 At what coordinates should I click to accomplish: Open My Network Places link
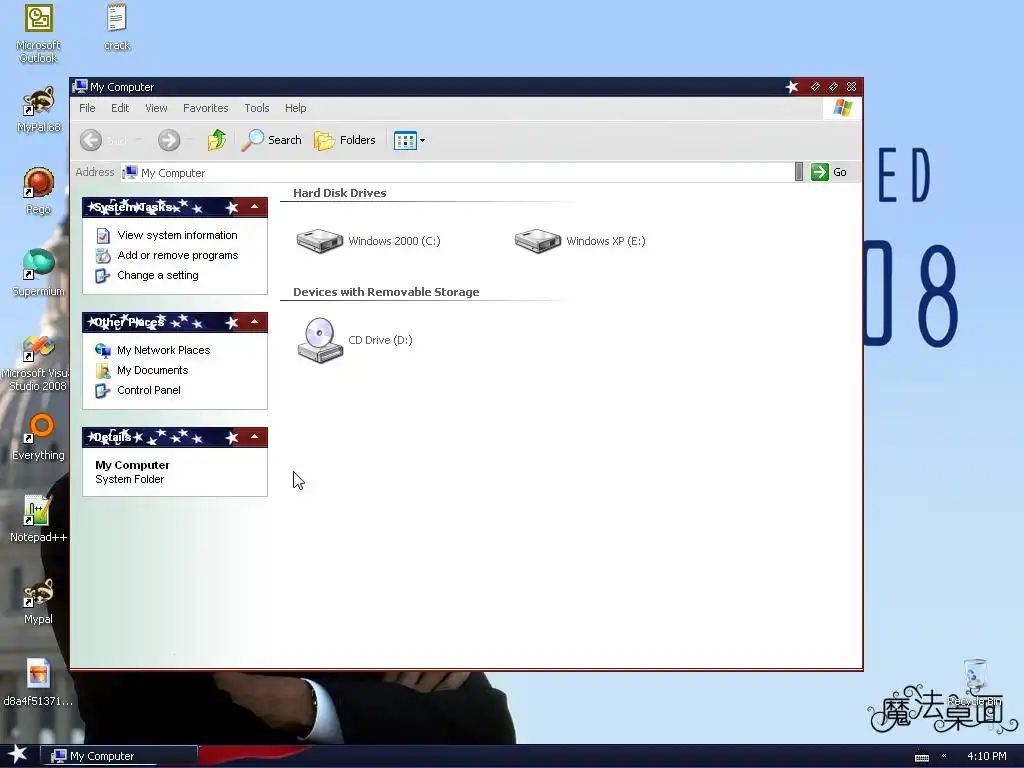[x=163, y=350]
